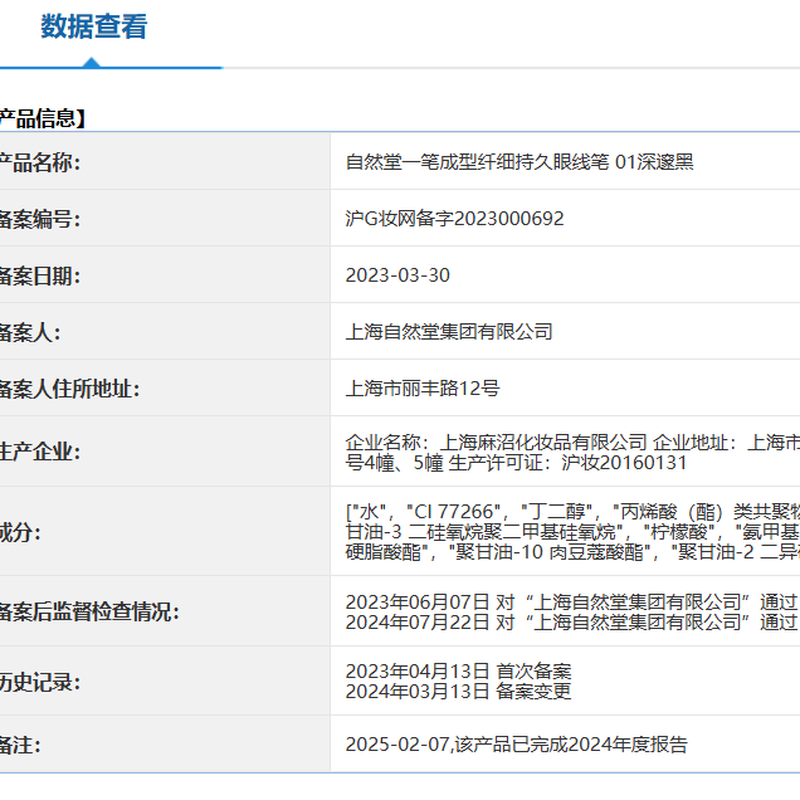Screen dimensions: 800x800
Task: Select filing number 沪G妆网备字2023000692
Action: click(x=454, y=219)
